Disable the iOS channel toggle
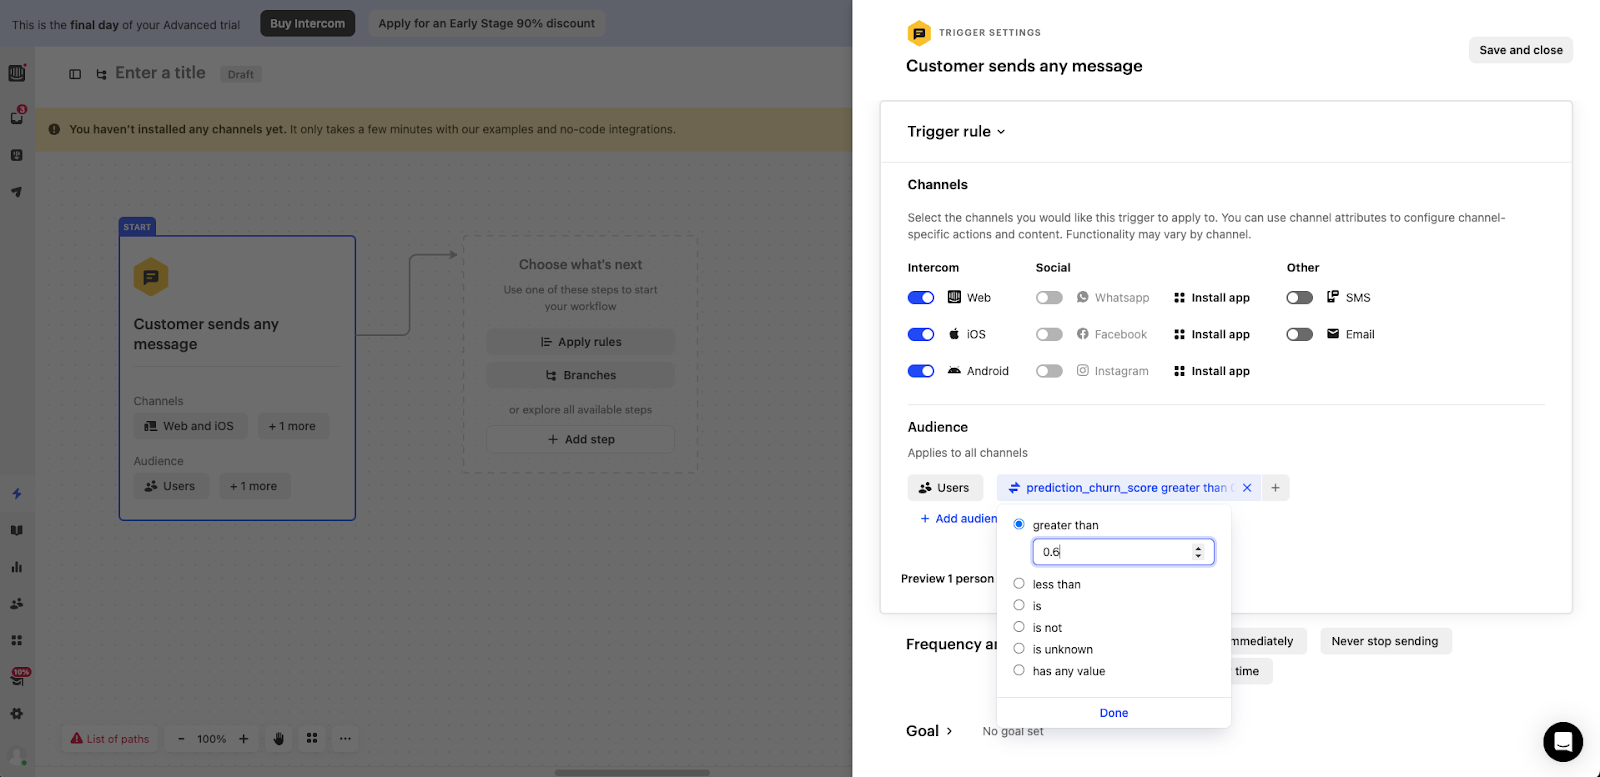Viewport: 1600px width, 777px height. point(921,334)
